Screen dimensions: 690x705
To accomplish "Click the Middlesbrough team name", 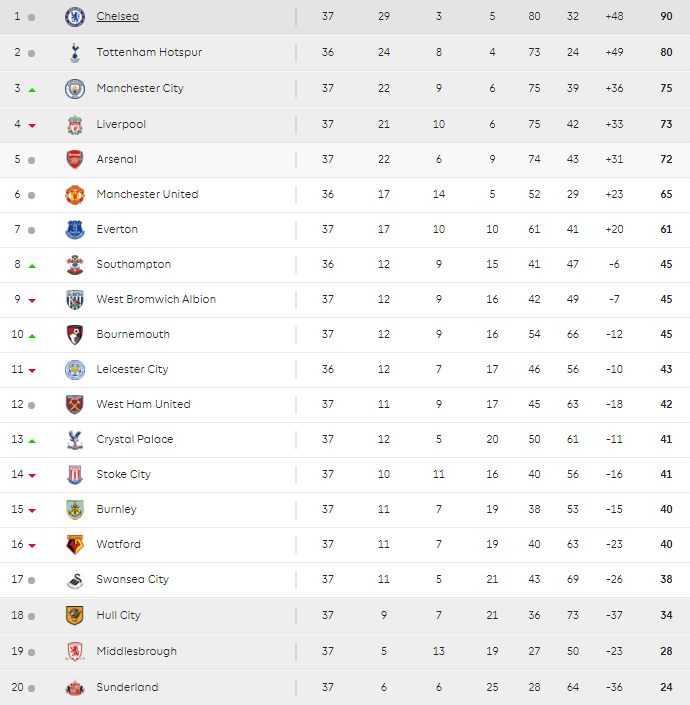I will point(137,651).
